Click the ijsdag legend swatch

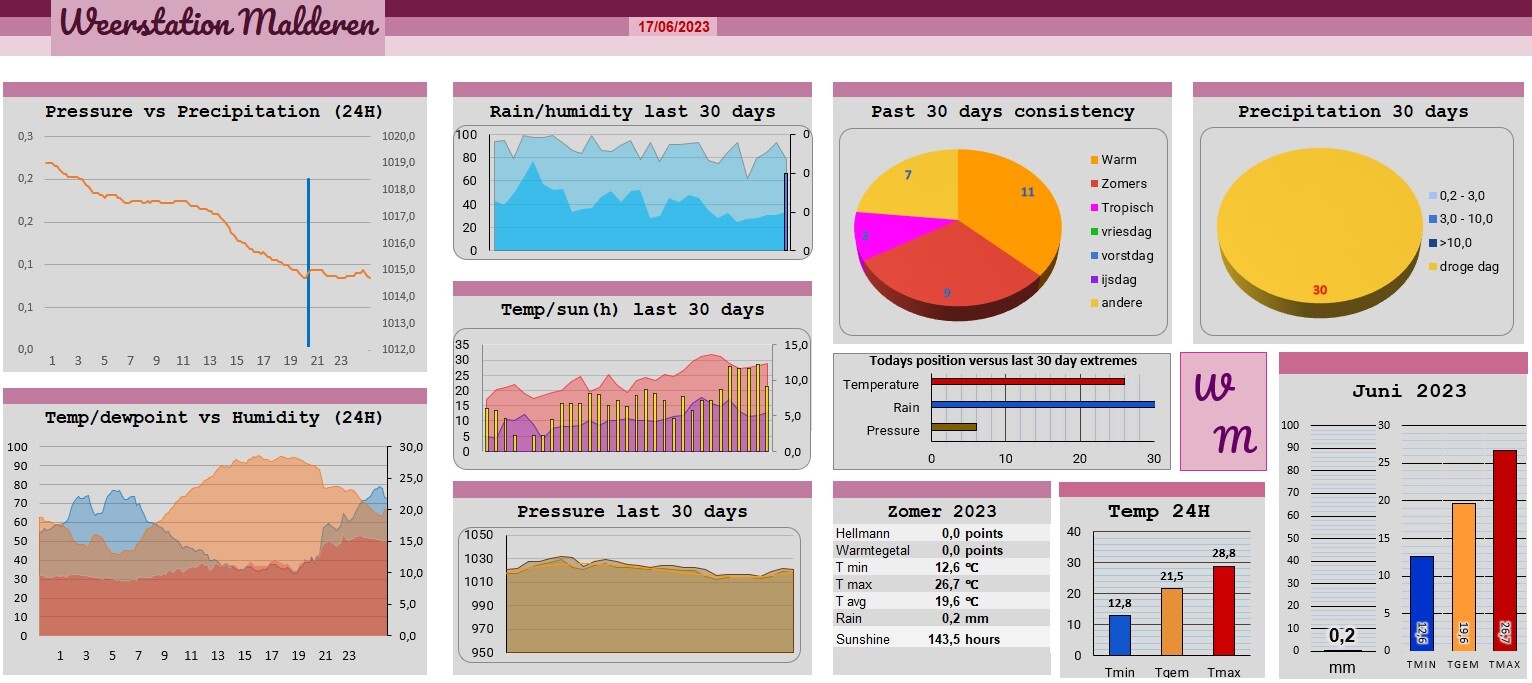pos(1094,280)
